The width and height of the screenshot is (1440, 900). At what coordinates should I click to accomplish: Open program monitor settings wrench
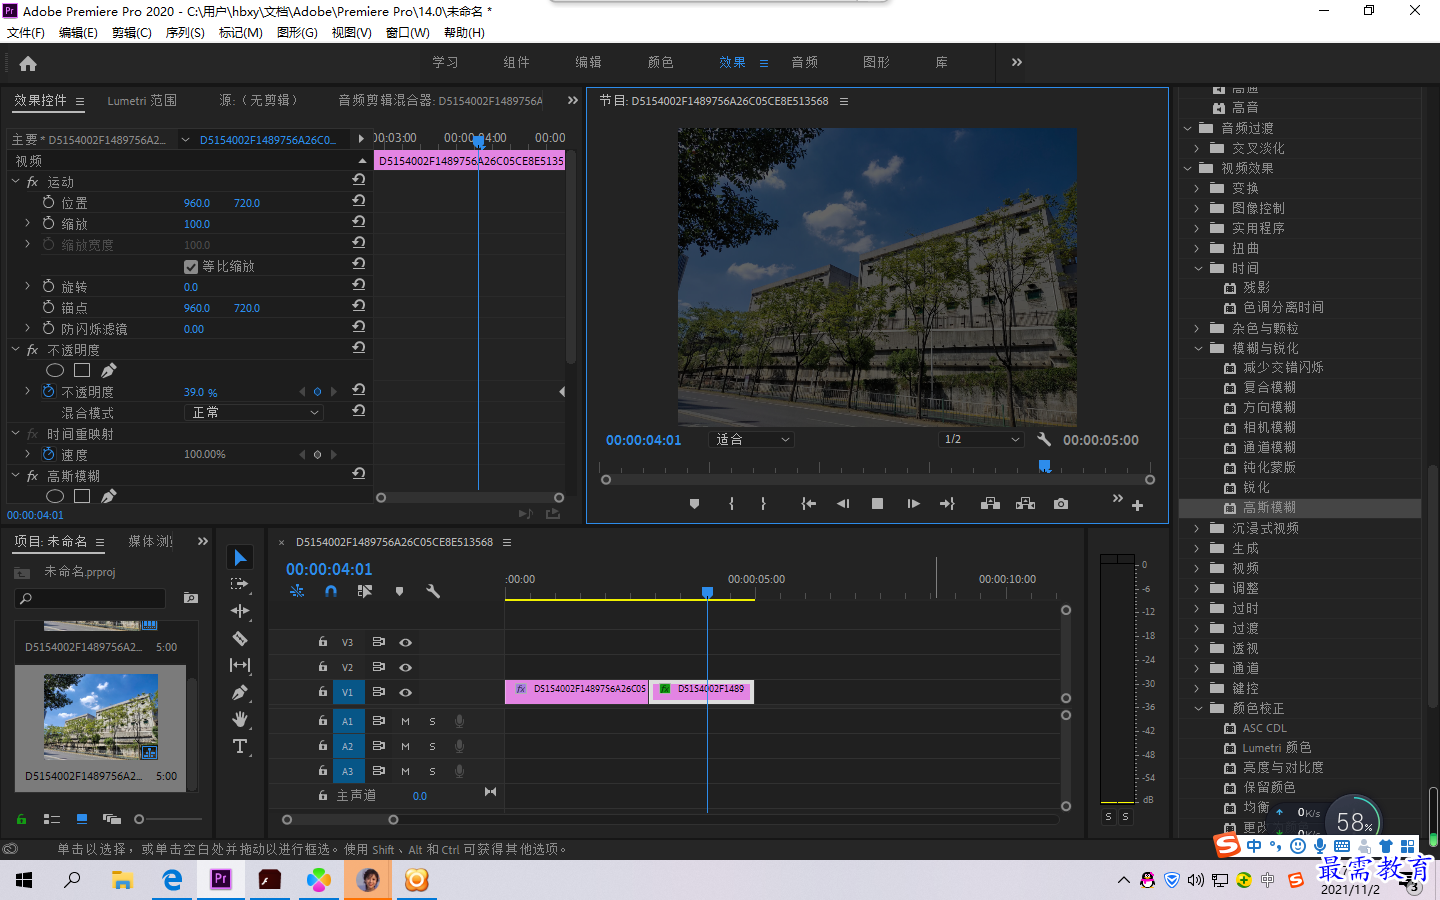[1044, 439]
